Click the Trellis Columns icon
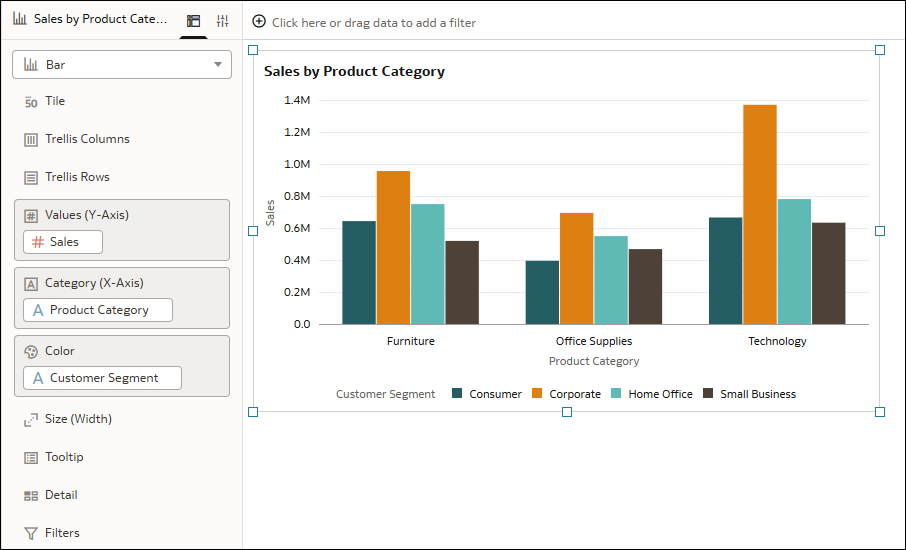The height and width of the screenshot is (550, 906). 31,140
